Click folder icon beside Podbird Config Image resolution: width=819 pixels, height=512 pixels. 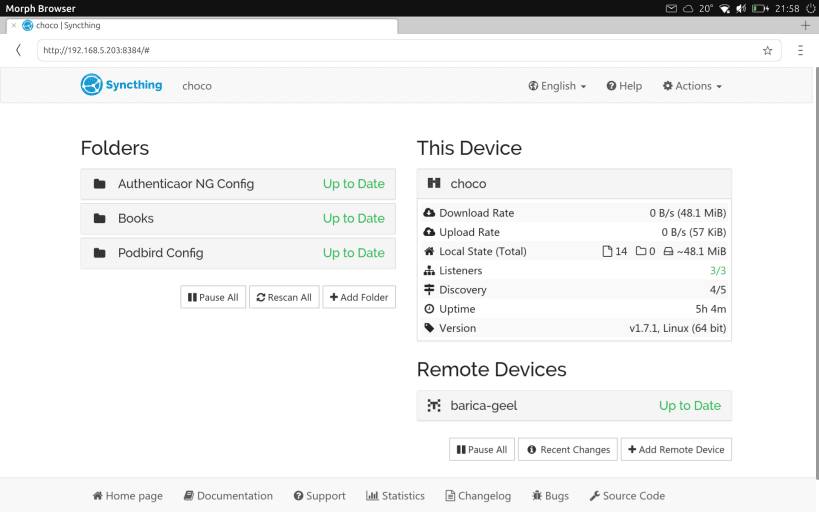pyautogui.click(x=99, y=253)
